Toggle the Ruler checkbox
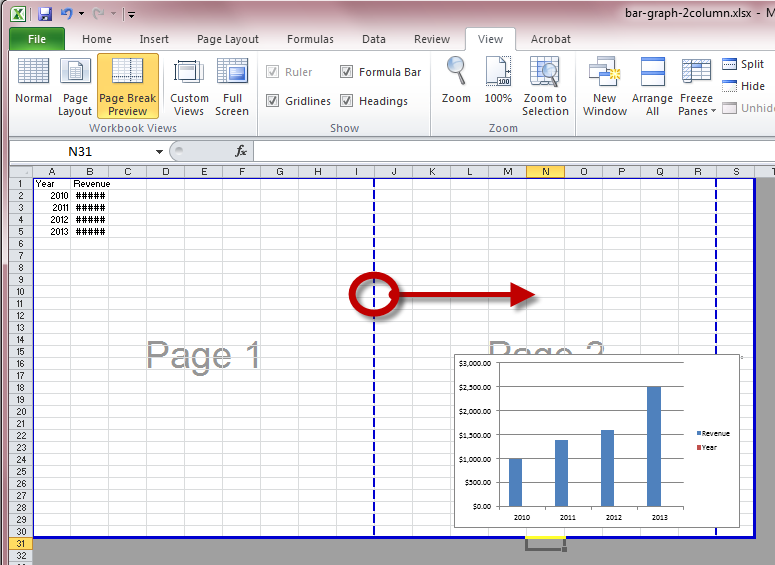Screen dimensions: 775x565 [272, 72]
